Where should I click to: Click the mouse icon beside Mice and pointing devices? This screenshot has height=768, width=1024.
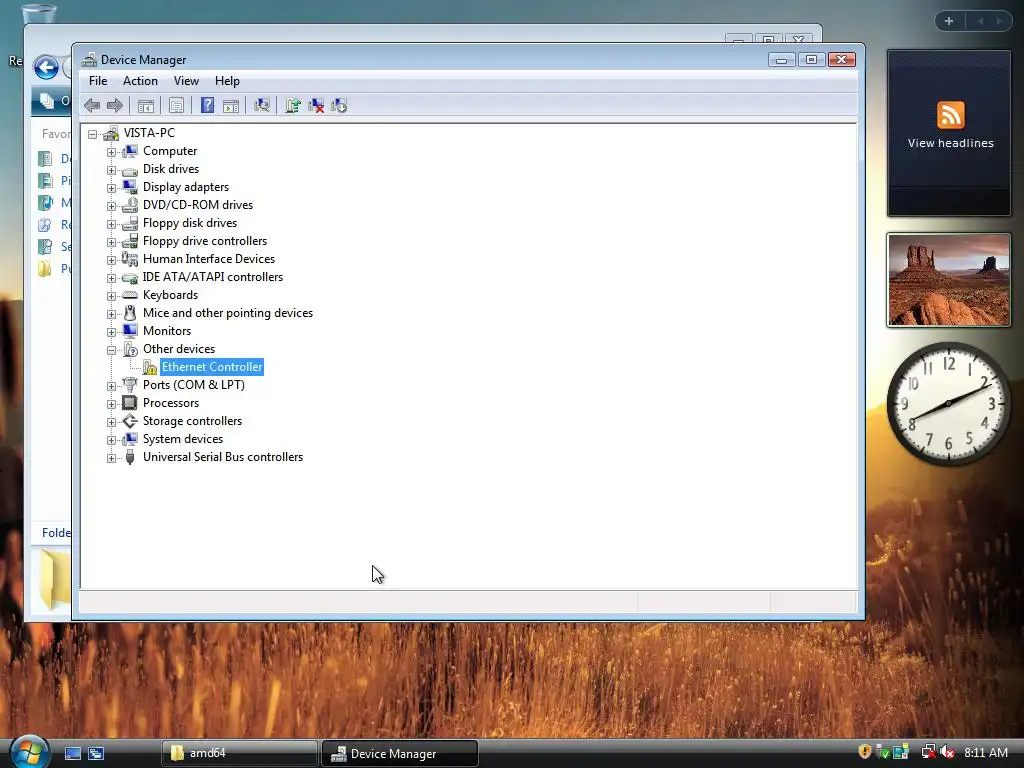click(x=130, y=313)
